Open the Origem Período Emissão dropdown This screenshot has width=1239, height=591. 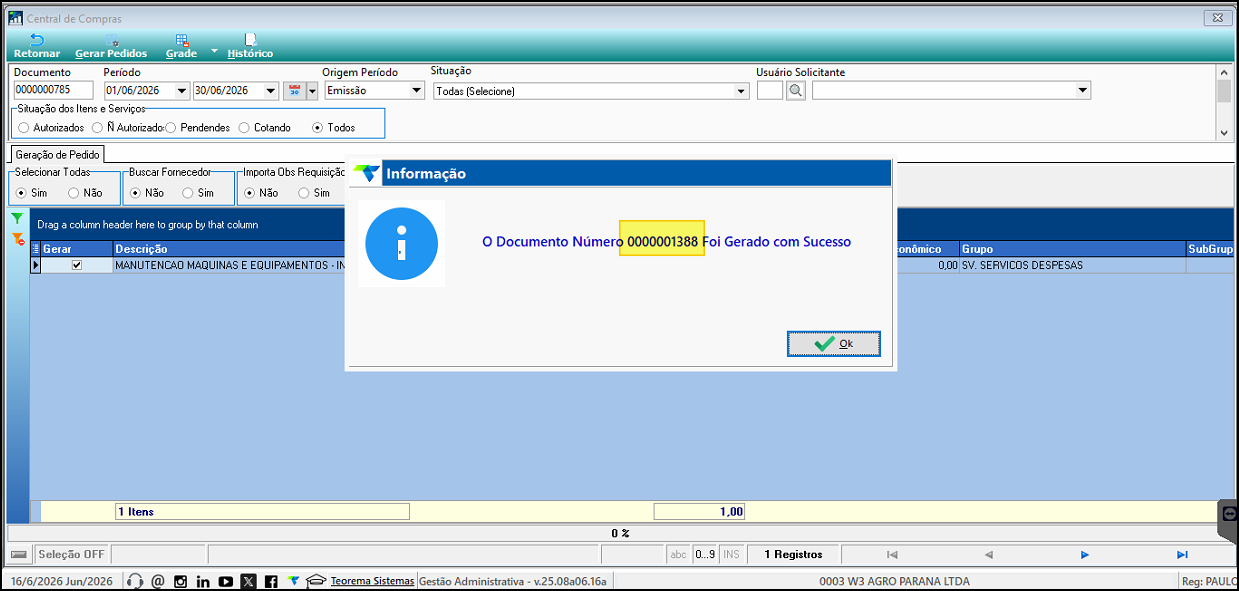click(417, 91)
